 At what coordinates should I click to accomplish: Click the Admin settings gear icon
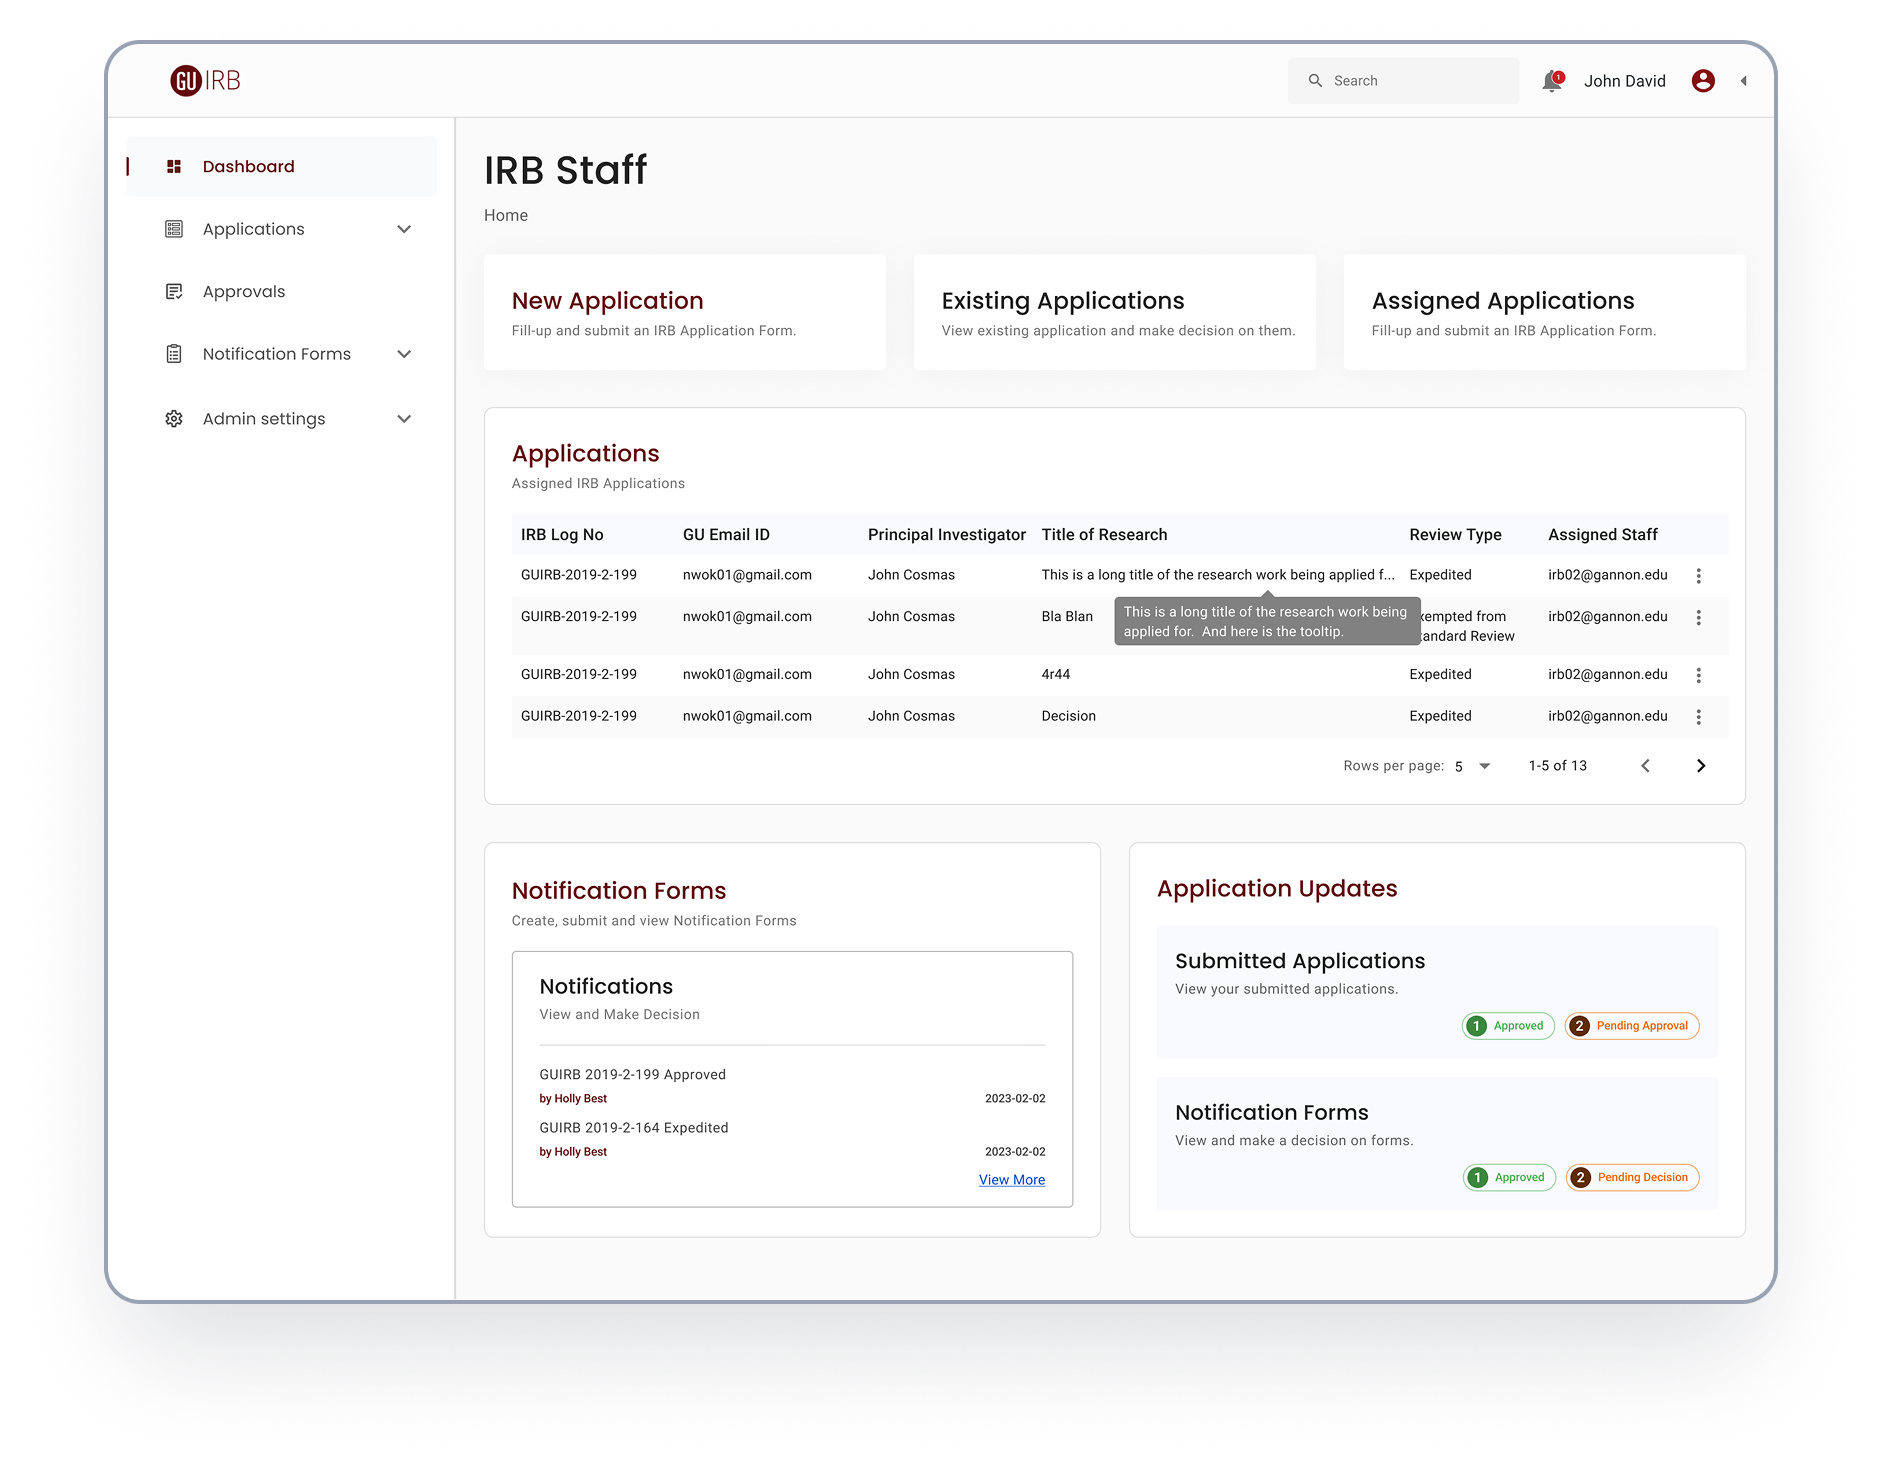point(174,419)
